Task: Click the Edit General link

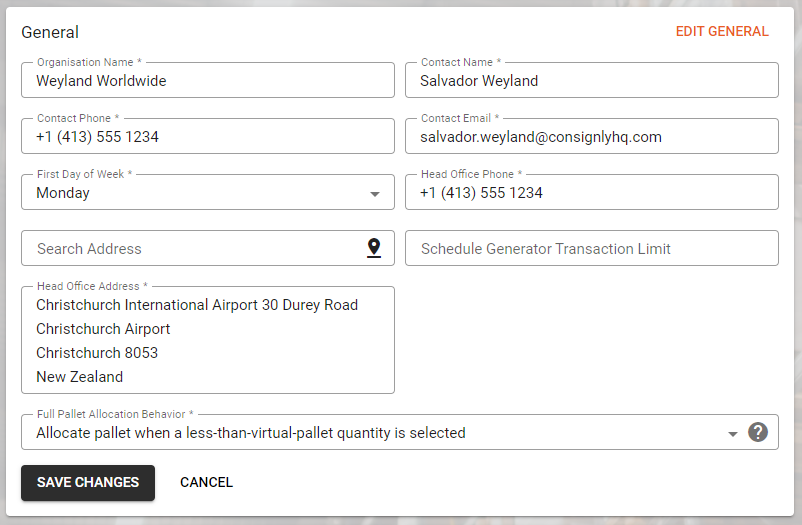Action: point(722,31)
